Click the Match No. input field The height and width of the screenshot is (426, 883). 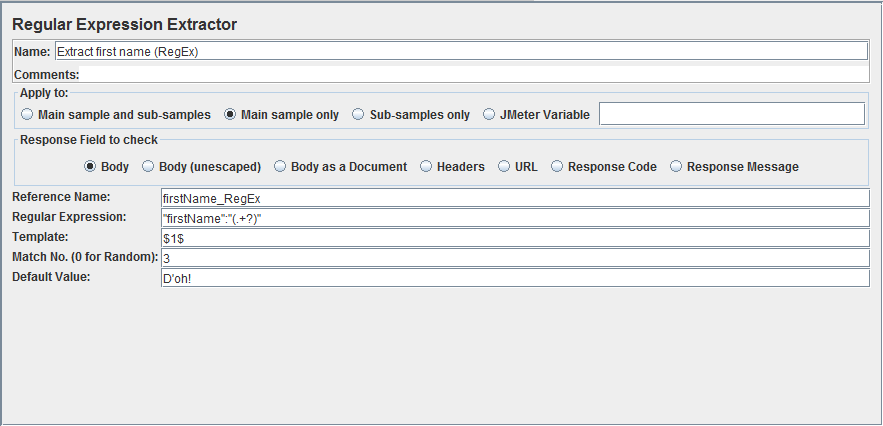pos(515,258)
